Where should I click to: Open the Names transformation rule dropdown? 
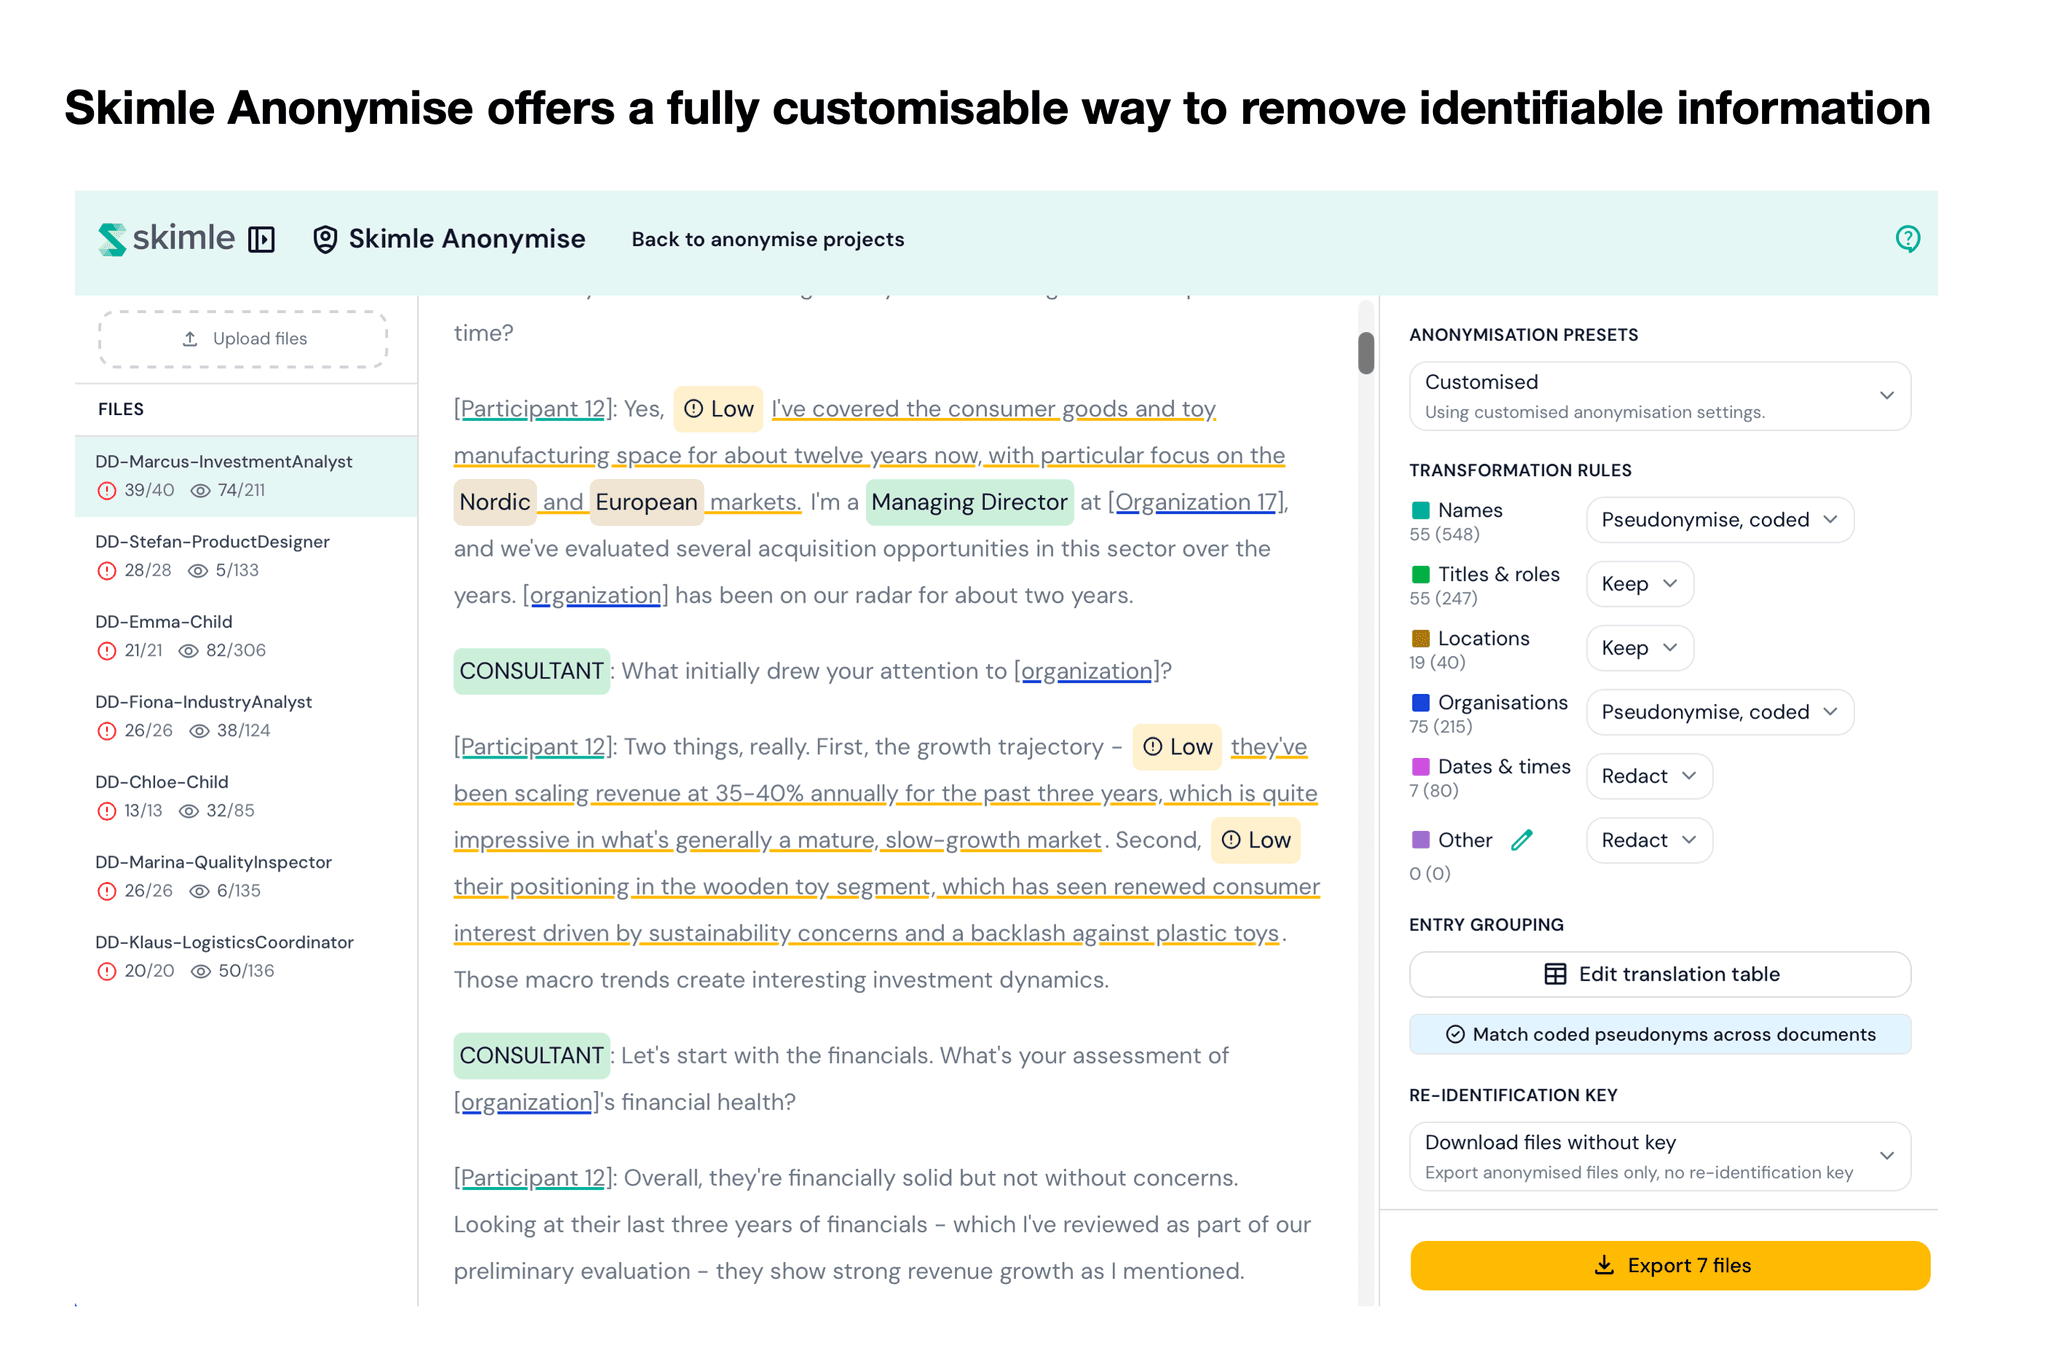click(x=1719, y=519)
